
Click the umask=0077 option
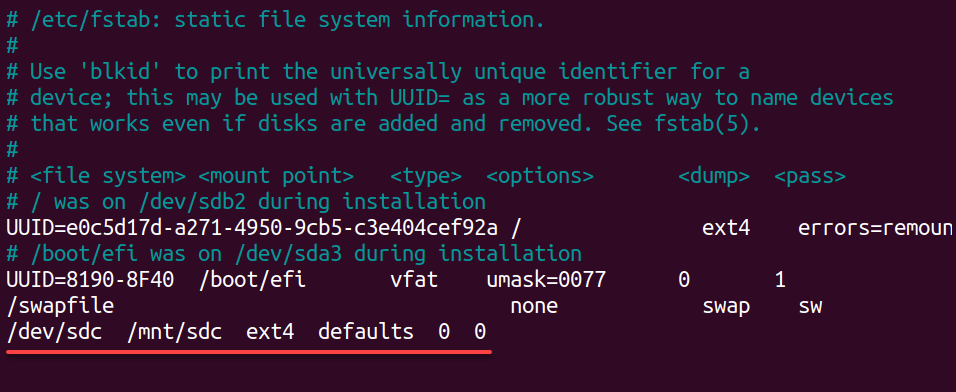pos(546,280)
